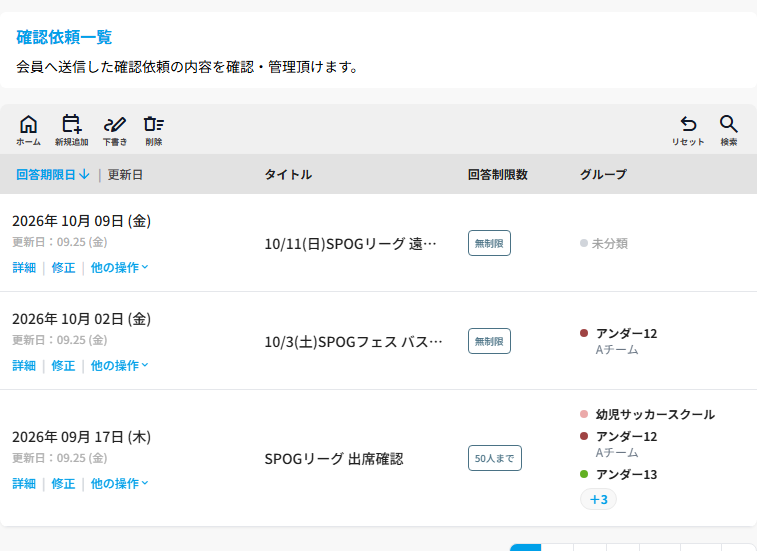This screenshot has width=757, height=551.
Task: Click title 10/3(土)SPOGフェス バス…
Action: point(353,341)
